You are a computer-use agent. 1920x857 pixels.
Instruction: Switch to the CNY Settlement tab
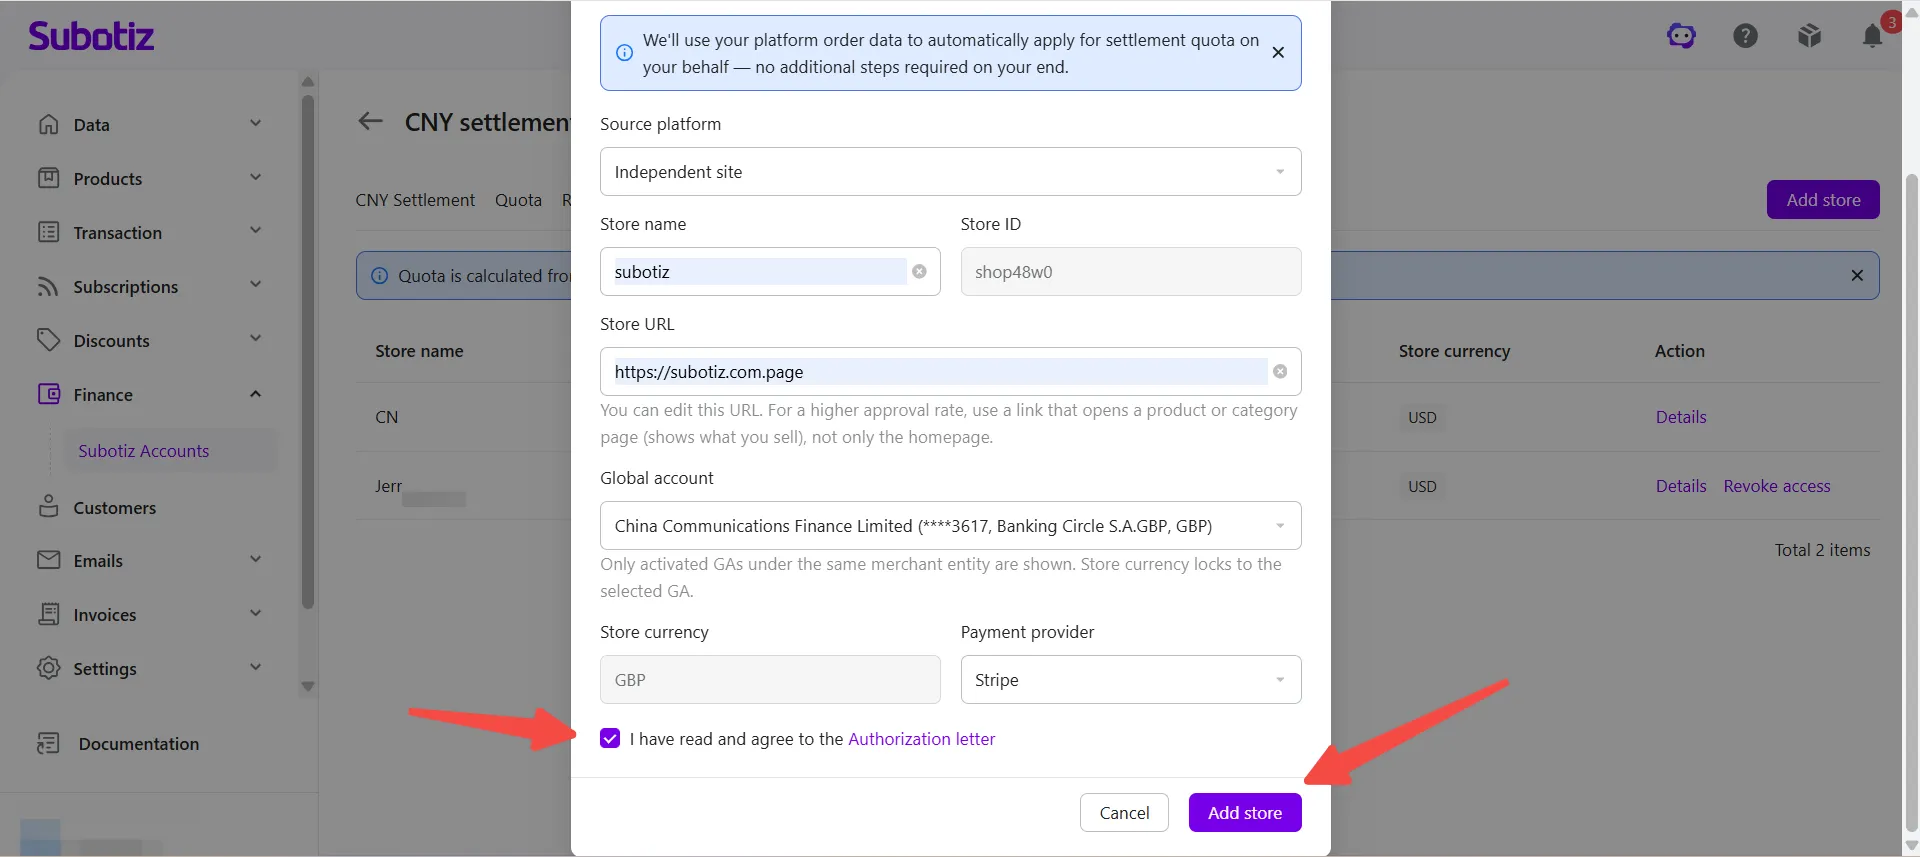coord(415,200)
